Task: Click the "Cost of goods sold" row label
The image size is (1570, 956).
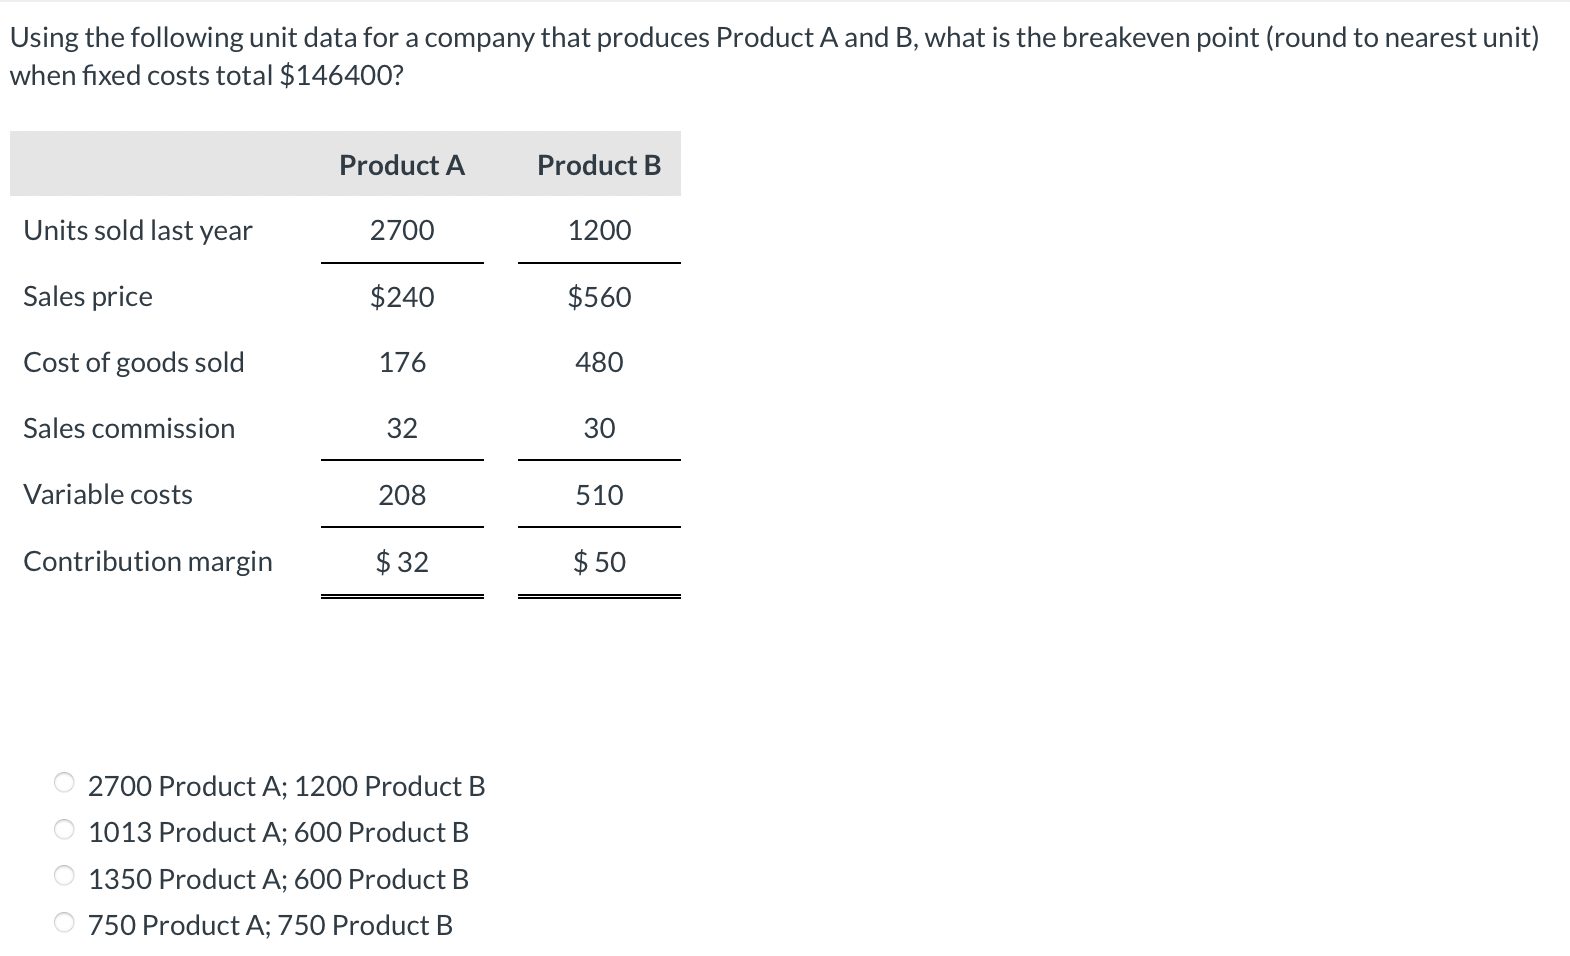Action: (134, 362)
